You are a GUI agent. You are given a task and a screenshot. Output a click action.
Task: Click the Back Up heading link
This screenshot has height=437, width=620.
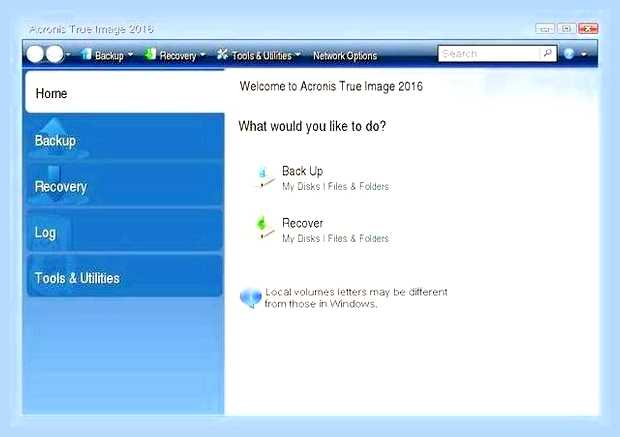pyautogui.click(x=302, y=171)
